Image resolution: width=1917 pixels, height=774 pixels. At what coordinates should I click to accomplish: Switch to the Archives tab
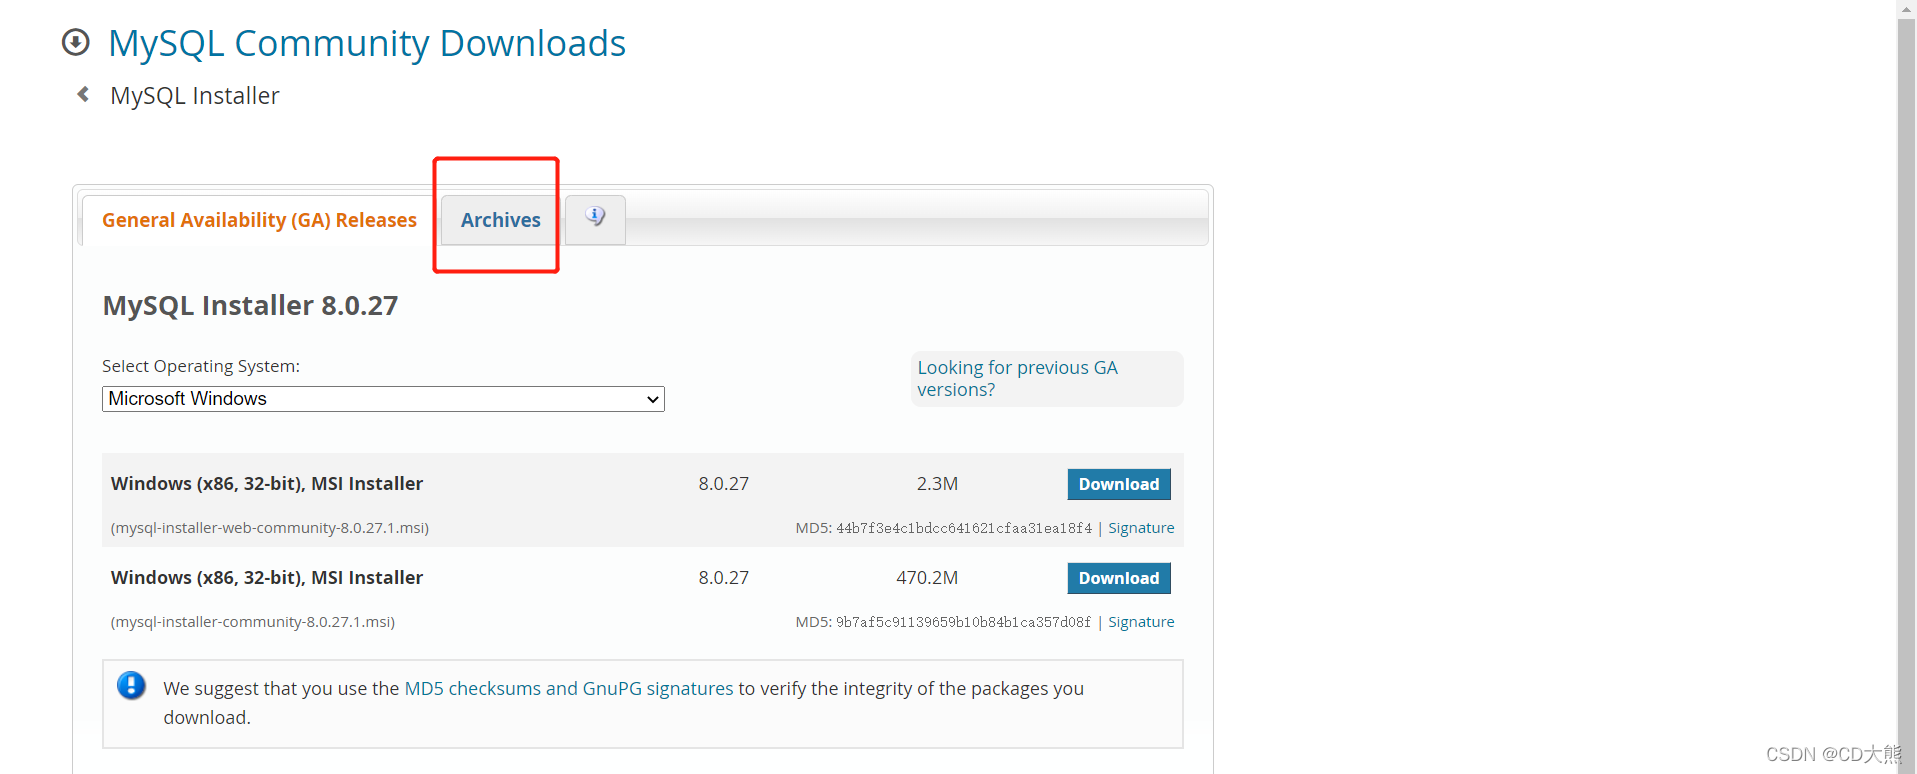(501, 220)
